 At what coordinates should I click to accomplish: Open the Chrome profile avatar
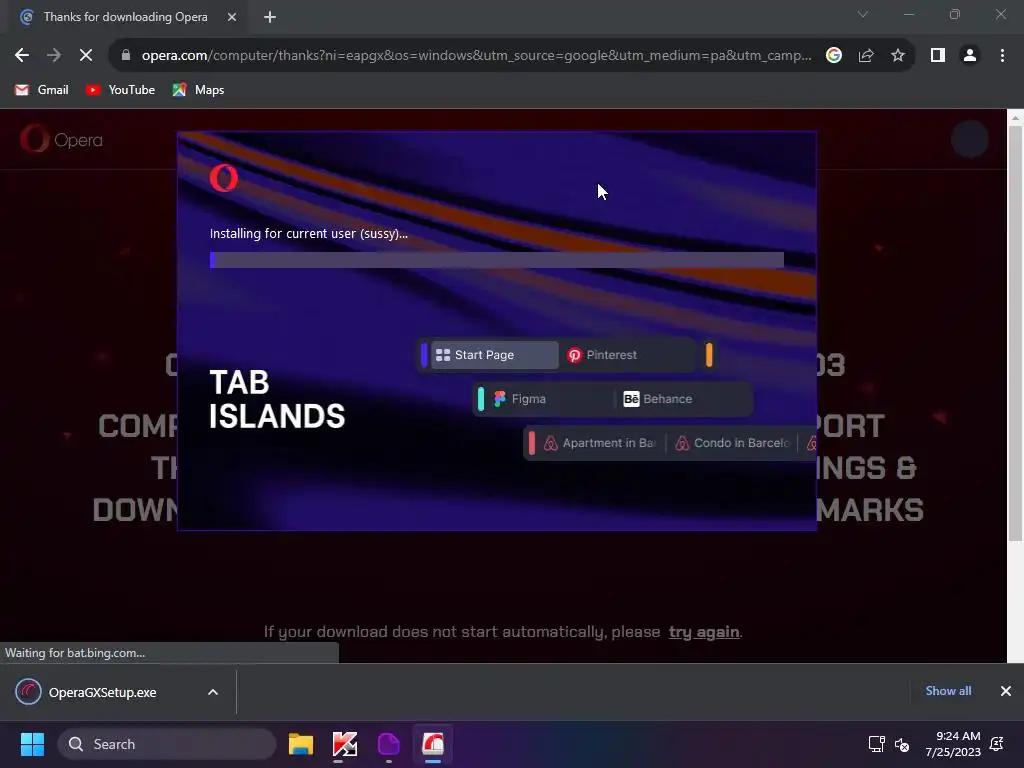click(x=970, y=56)
